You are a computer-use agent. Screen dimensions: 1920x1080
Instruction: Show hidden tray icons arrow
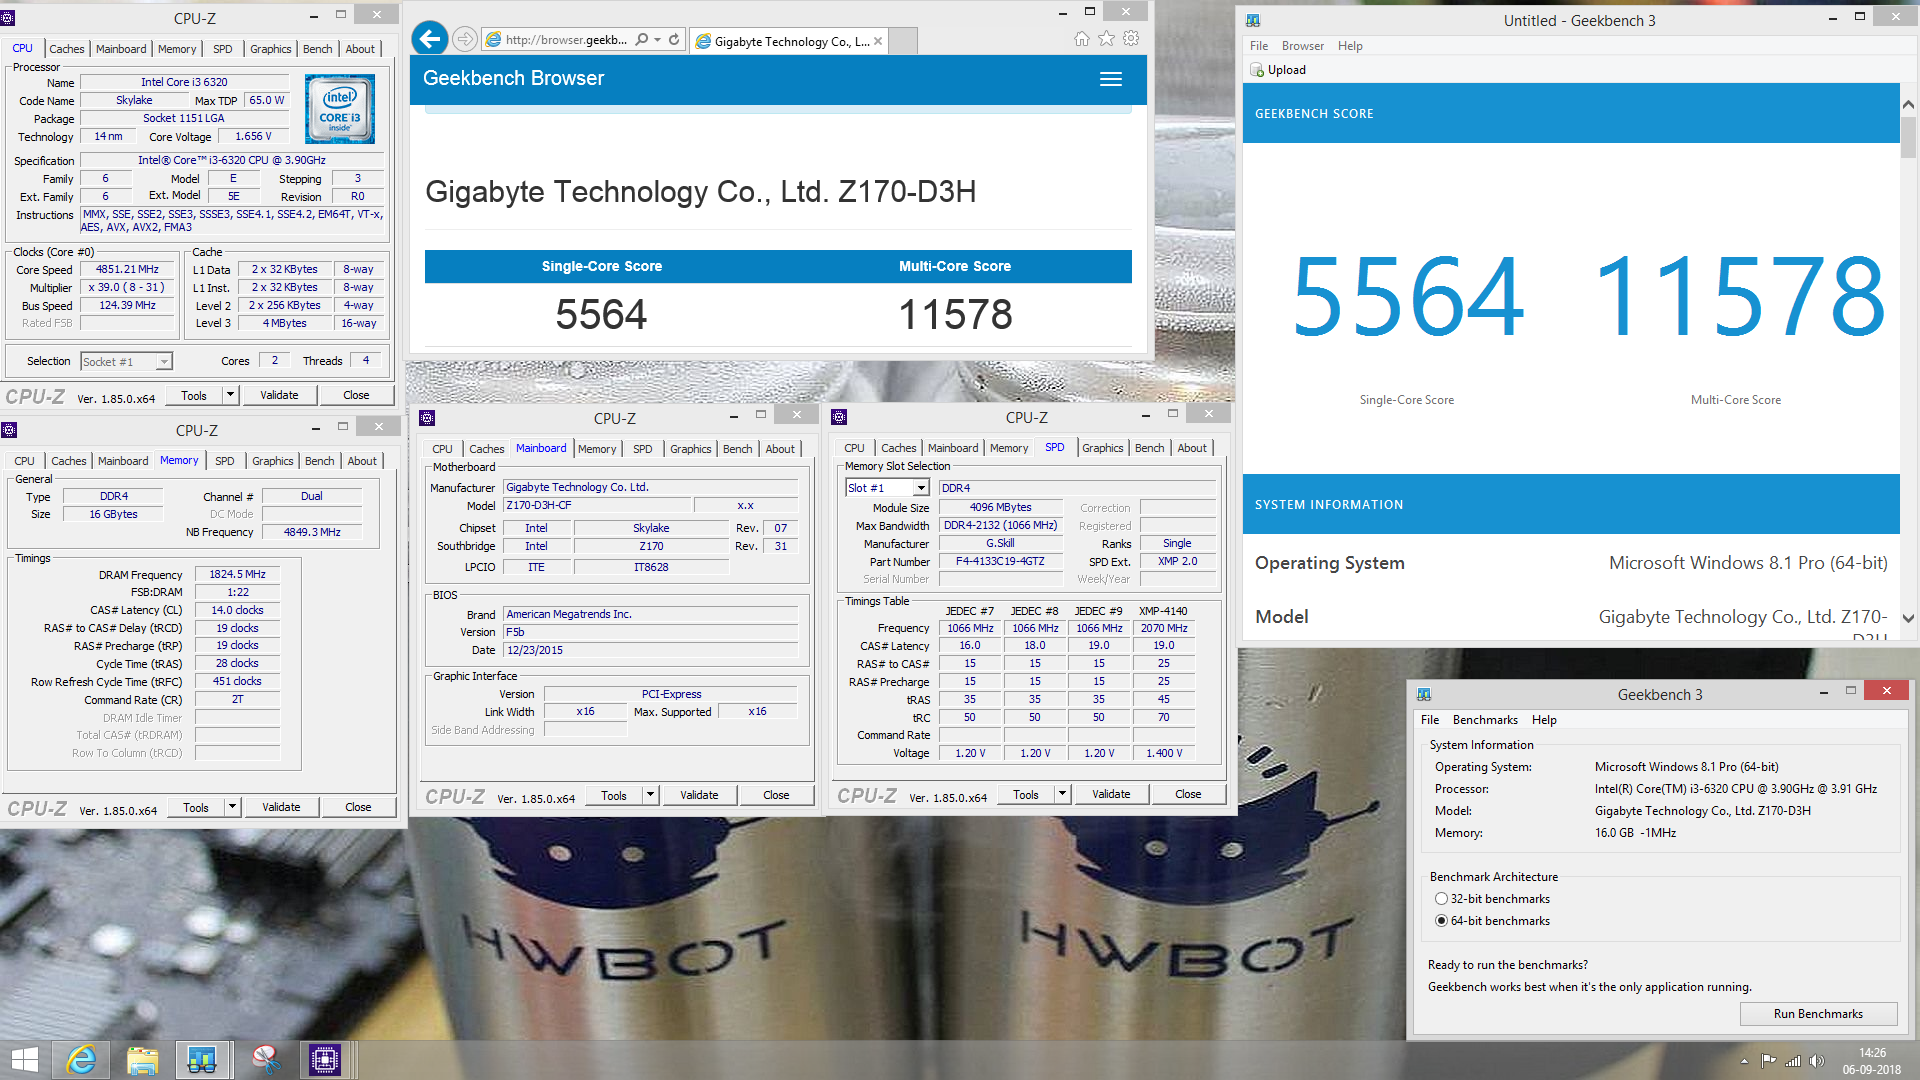[x=1744, y=1061]
